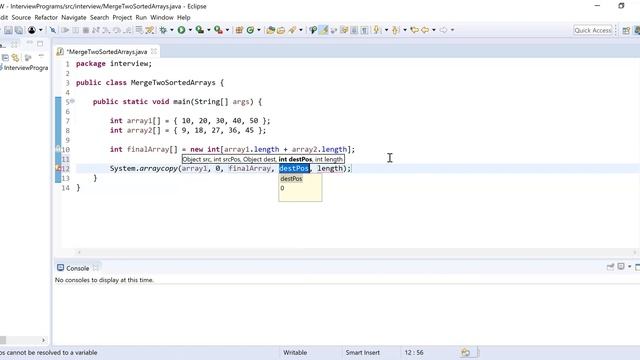
Task: Open the External Tools dropdown arrow
Action: coord(227,30)
